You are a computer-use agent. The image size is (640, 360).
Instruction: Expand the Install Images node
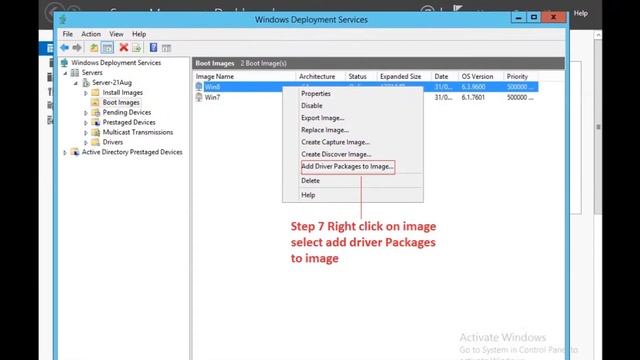pos(86,93)
